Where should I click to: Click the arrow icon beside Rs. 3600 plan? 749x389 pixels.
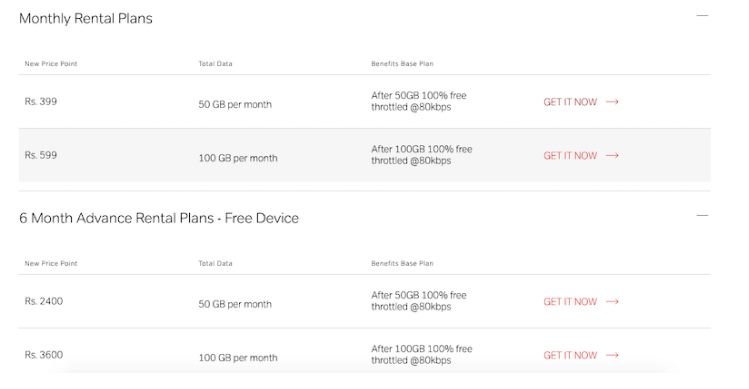[x=612, y=355]
